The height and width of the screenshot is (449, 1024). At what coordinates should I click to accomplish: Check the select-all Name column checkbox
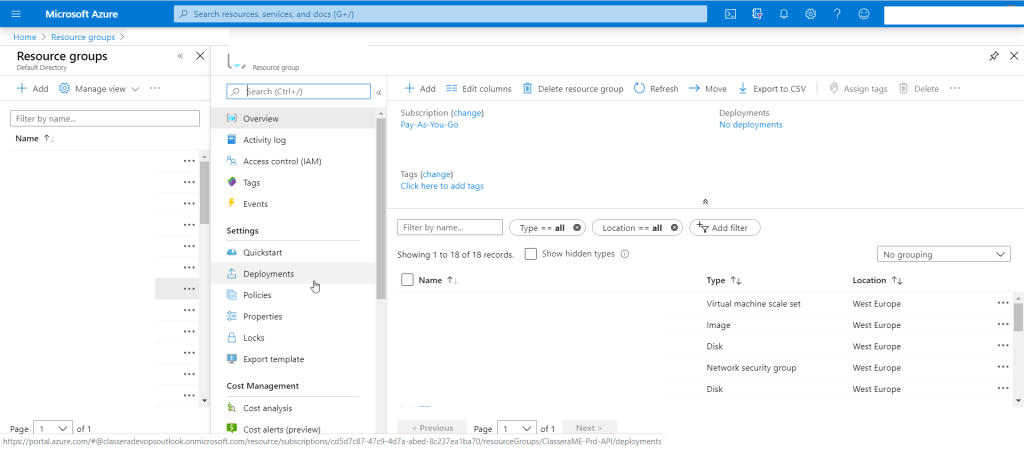coord(407,280)
